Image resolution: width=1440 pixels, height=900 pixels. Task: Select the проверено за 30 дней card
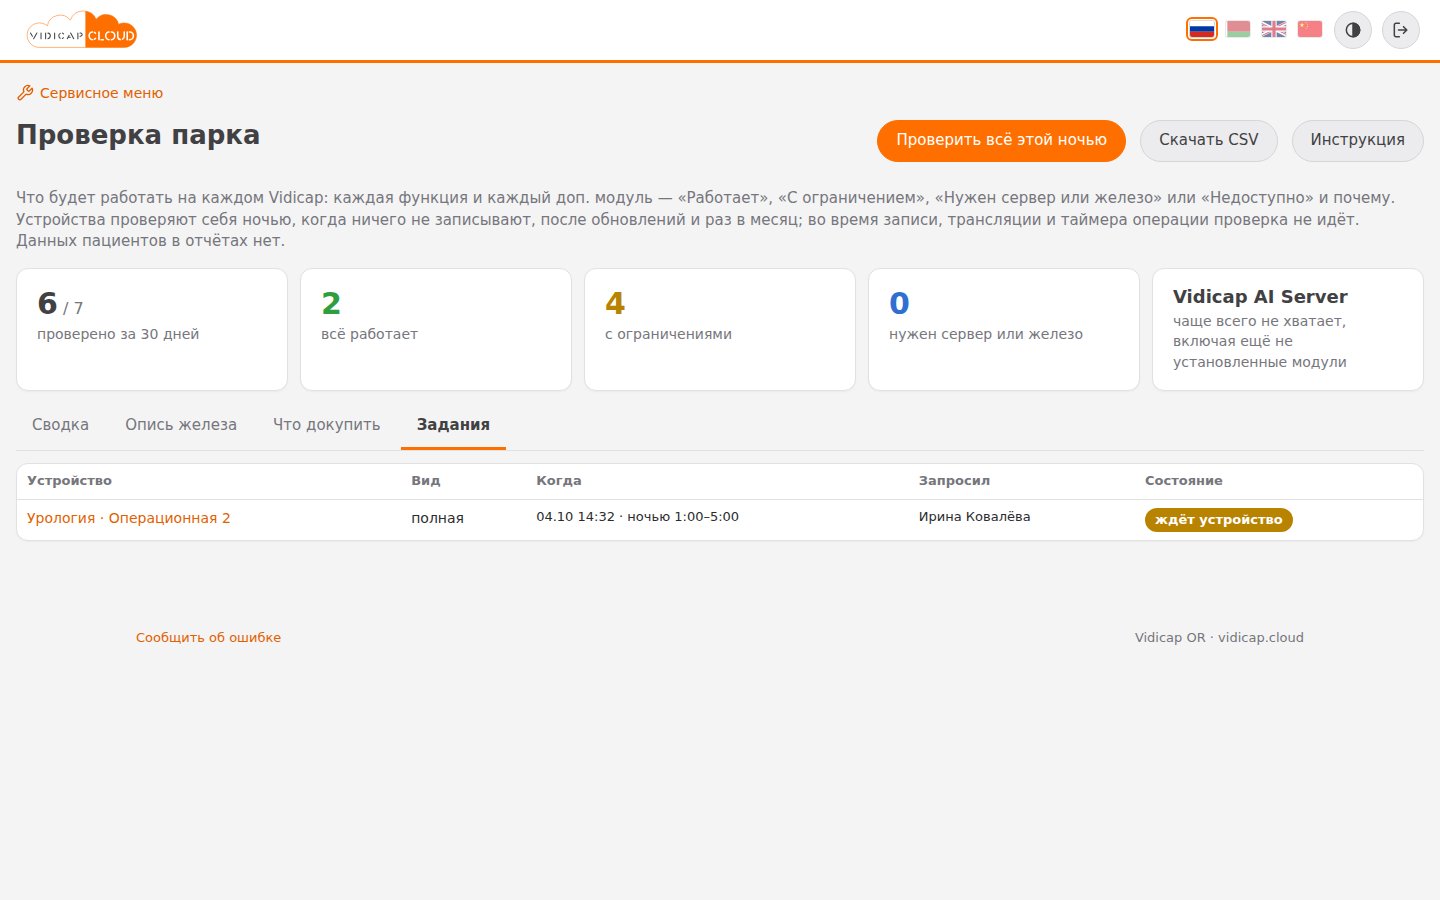pos(152,329)
